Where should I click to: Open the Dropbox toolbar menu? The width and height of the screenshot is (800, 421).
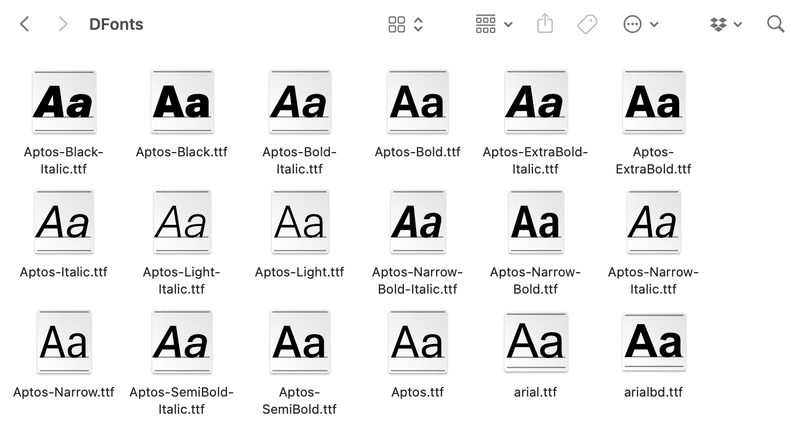coord(726,24)
